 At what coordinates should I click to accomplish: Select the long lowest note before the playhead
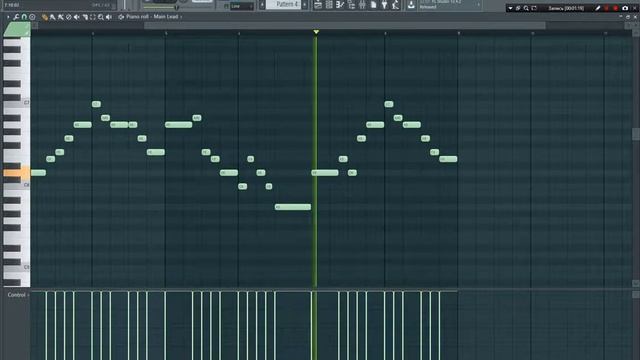[293, 207]
